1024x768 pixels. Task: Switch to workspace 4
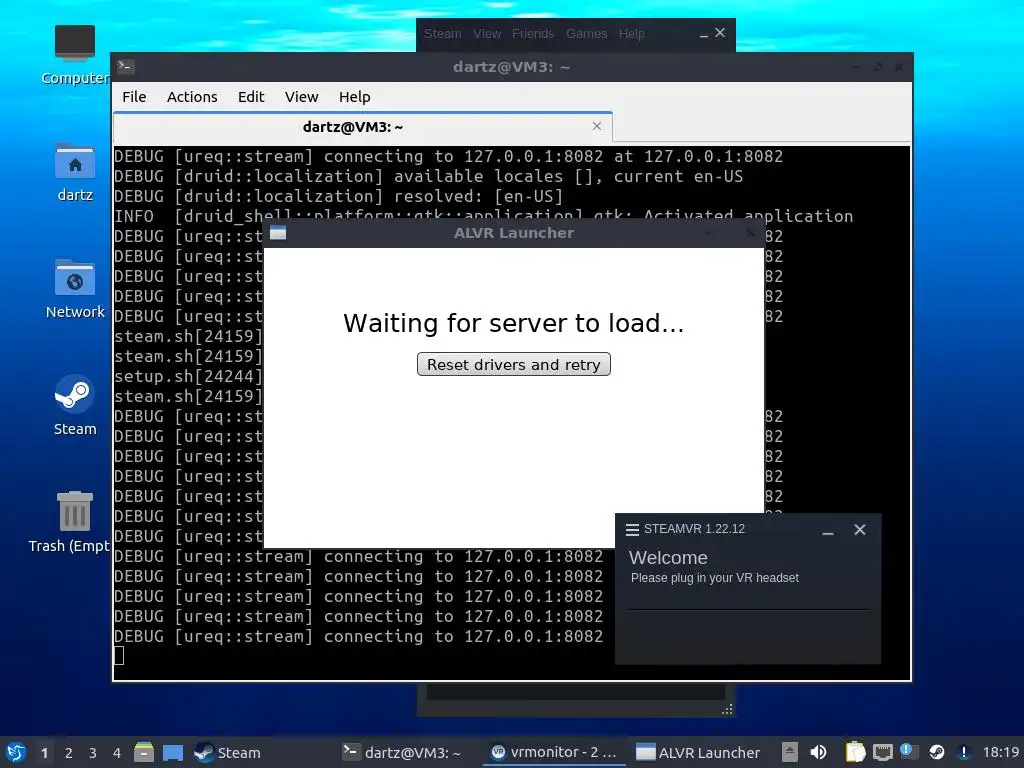(117, 753)
